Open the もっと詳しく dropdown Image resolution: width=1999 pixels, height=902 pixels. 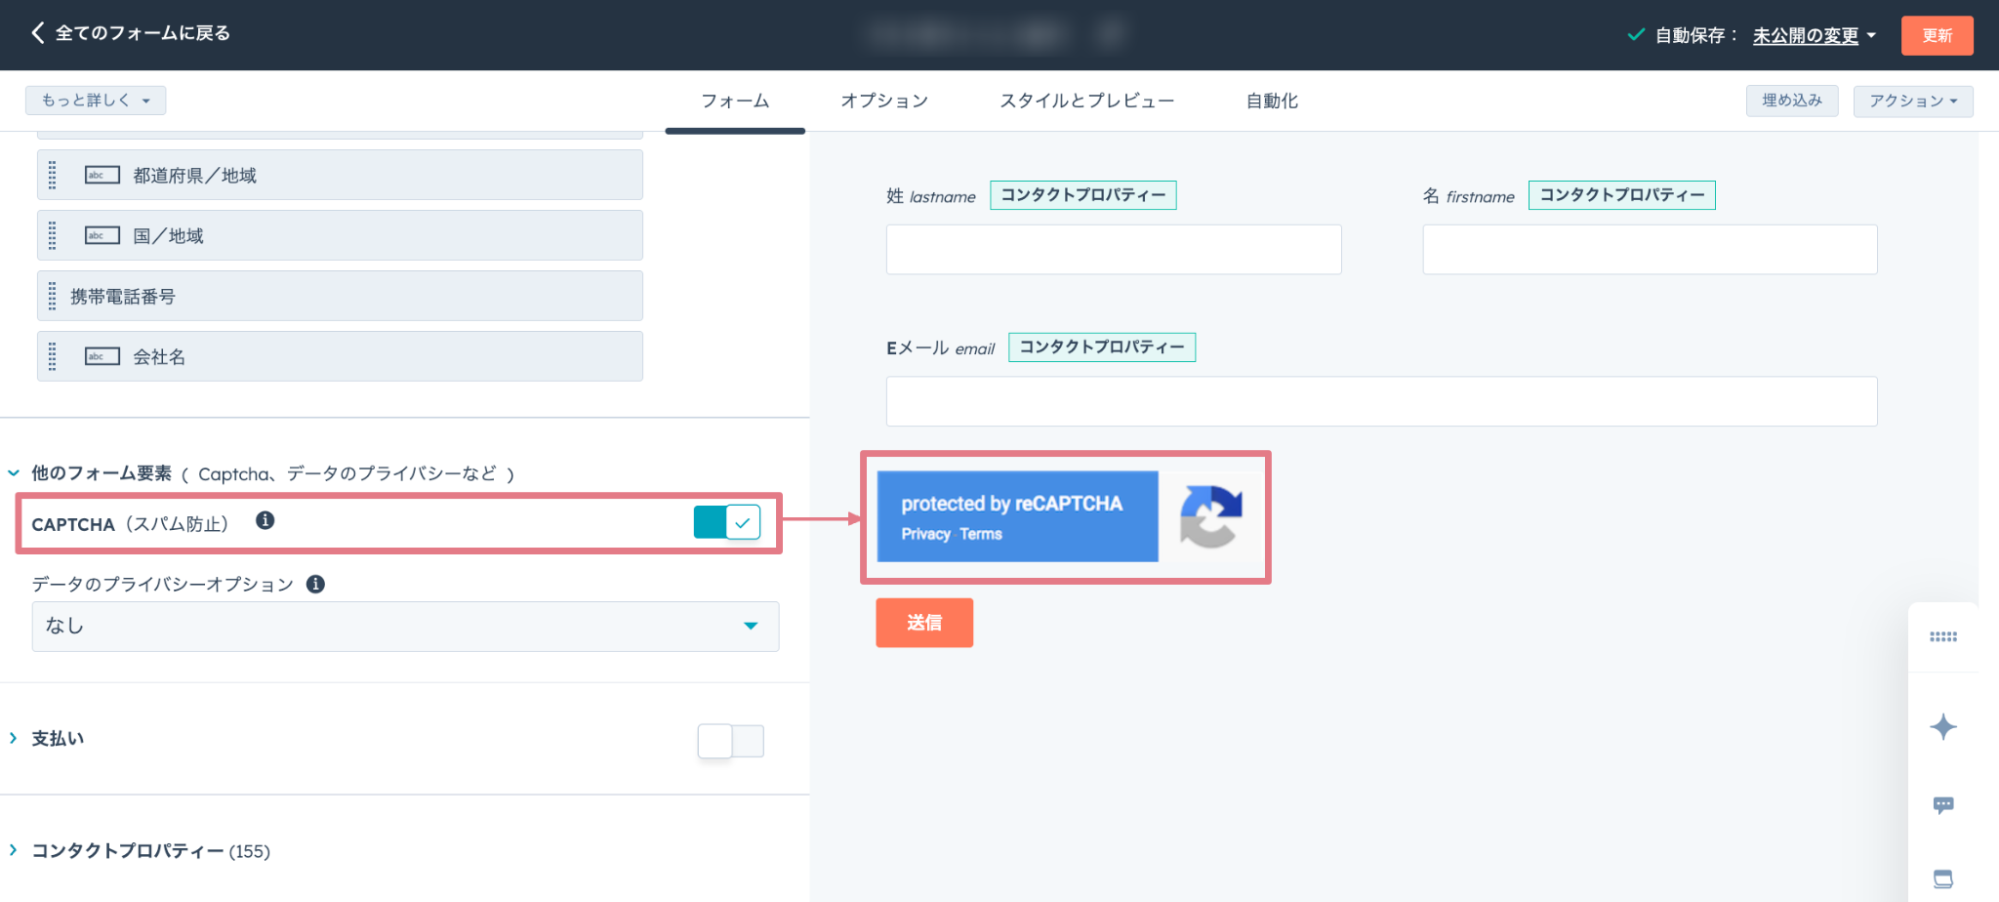tap(95, 100)
